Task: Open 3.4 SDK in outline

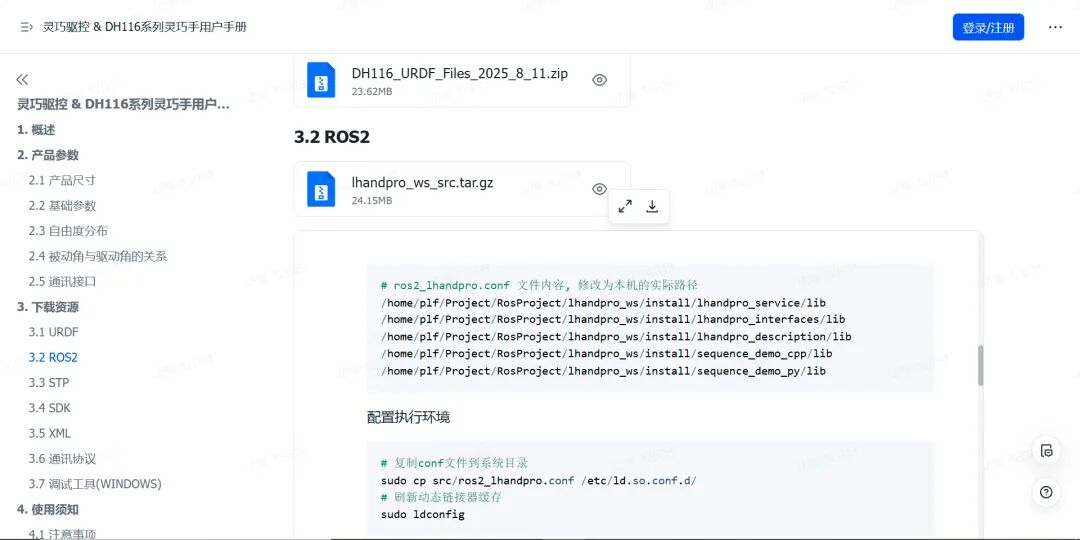Action: pyautogui.click(x=50, y=408)
